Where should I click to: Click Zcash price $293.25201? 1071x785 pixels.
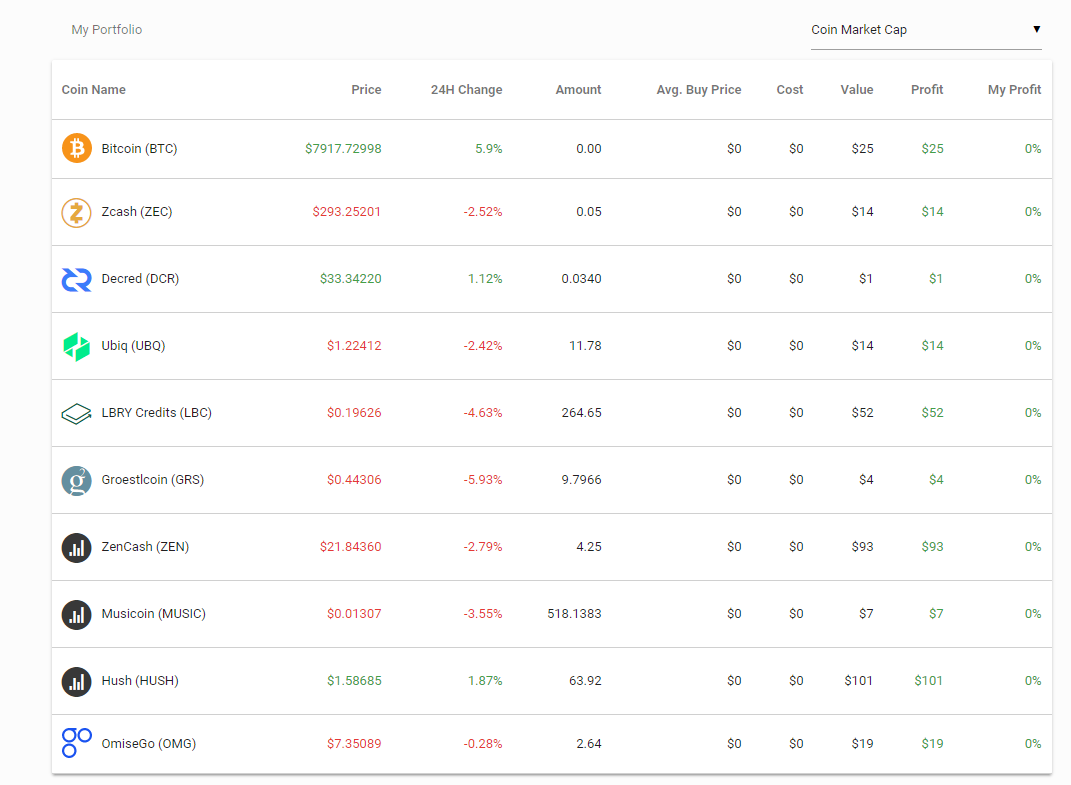pos(347,212)
